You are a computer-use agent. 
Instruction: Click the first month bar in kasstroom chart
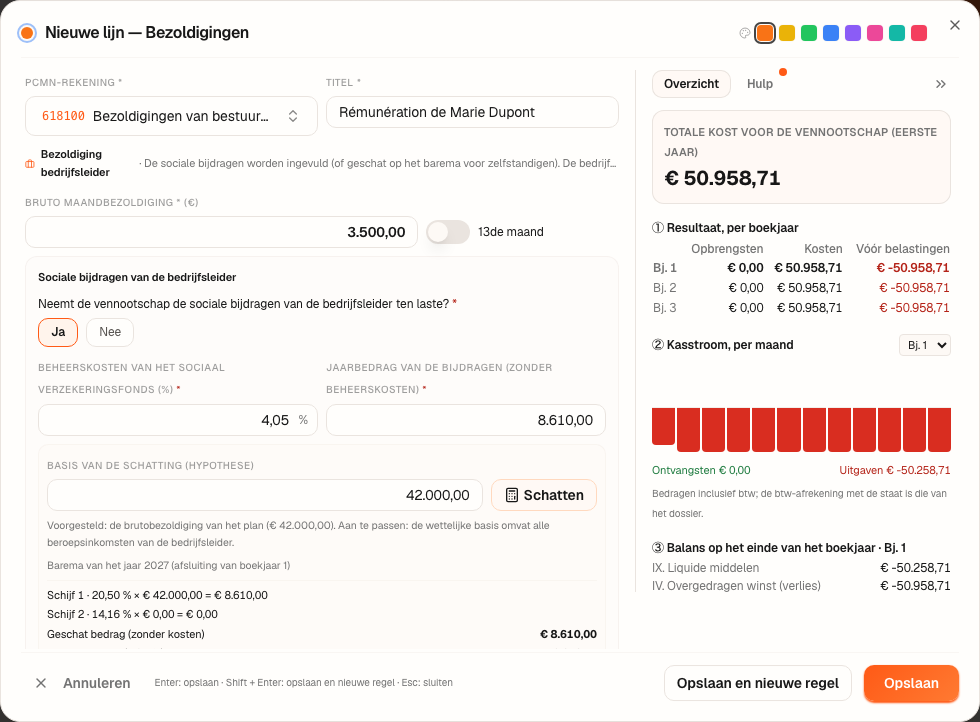(663, 426)
